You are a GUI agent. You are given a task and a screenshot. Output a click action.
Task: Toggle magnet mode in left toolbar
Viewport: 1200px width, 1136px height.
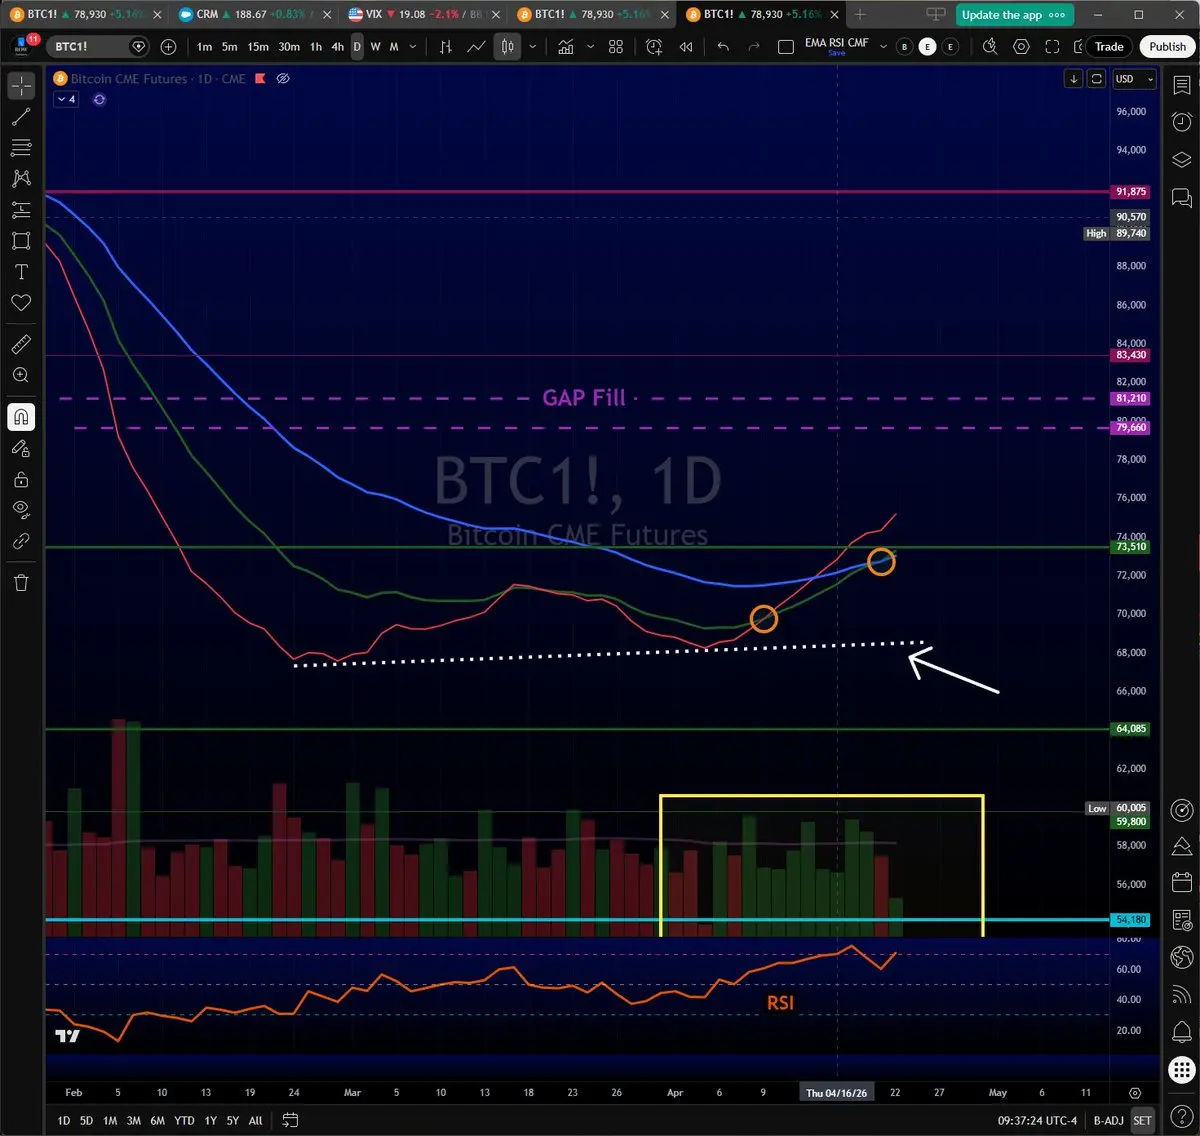(21, 417)
